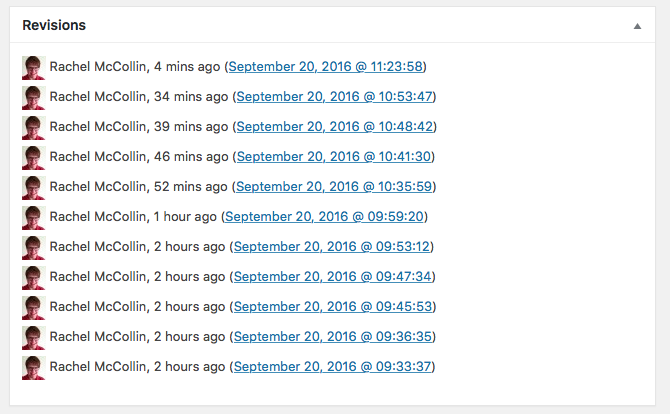Open the September 20, 2016 @ 10:35:59 revision
The width and height of the screenshot is (670, 414).
[x=334, y=187]
